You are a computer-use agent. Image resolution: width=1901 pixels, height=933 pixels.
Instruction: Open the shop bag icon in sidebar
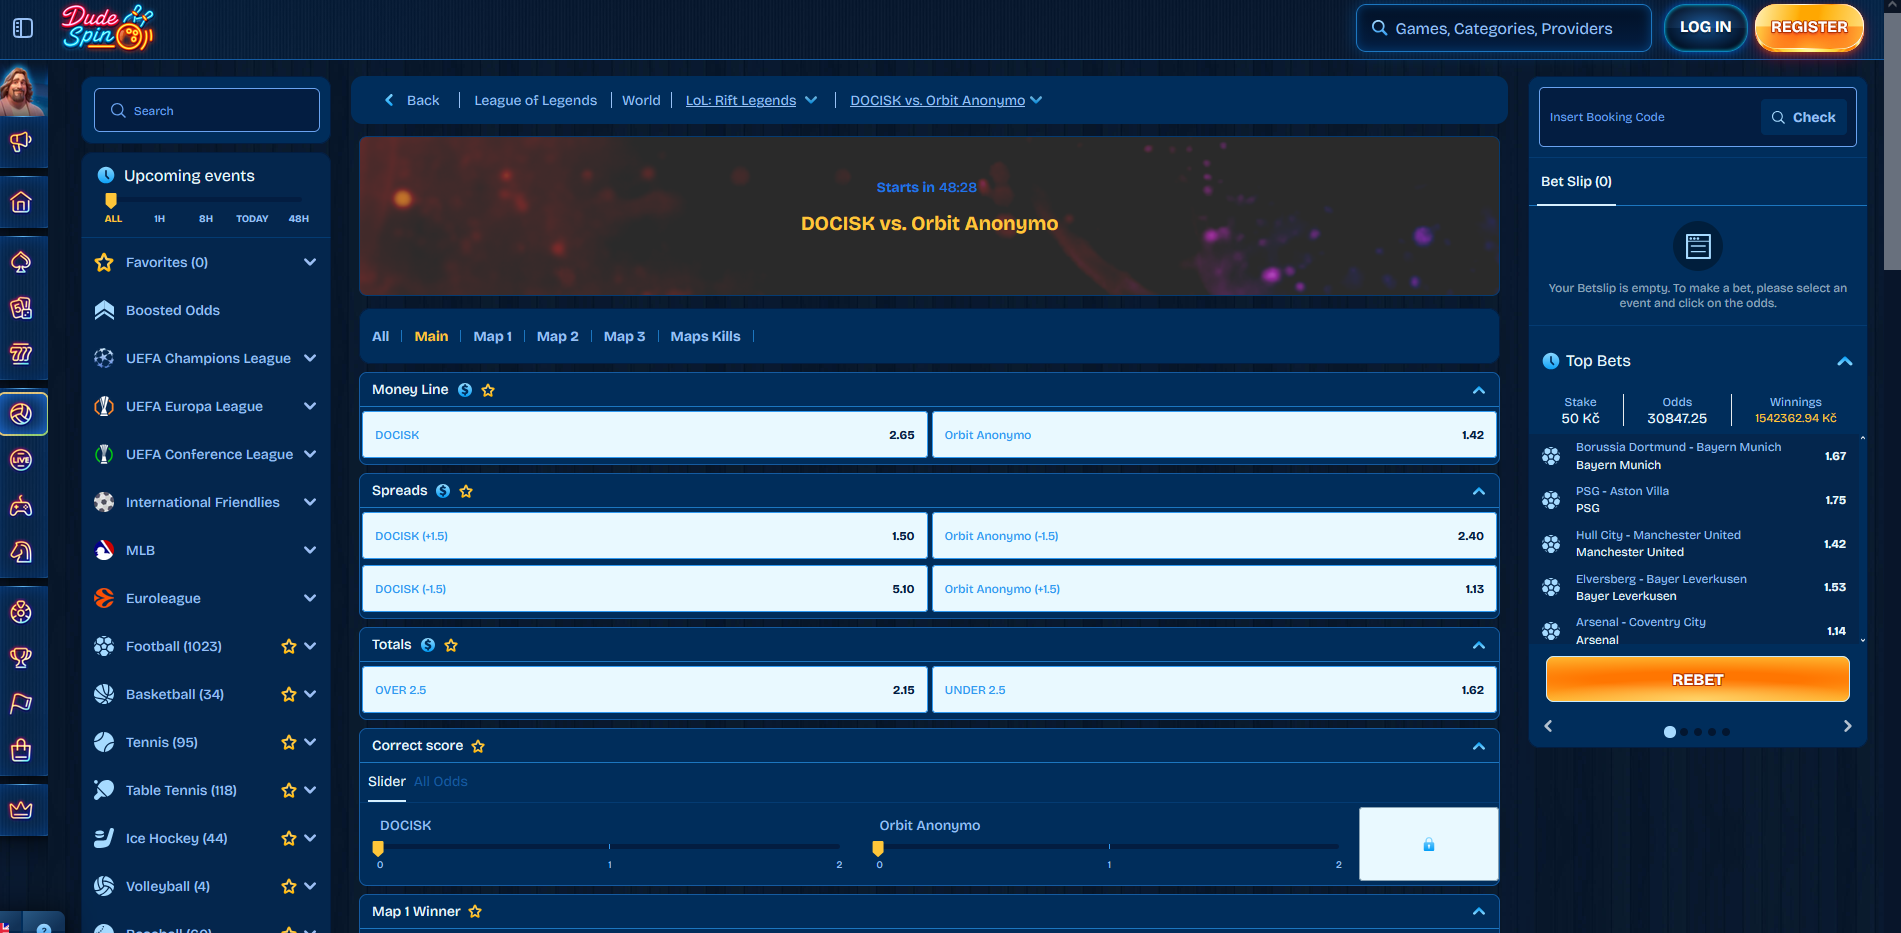pos(21,749)
